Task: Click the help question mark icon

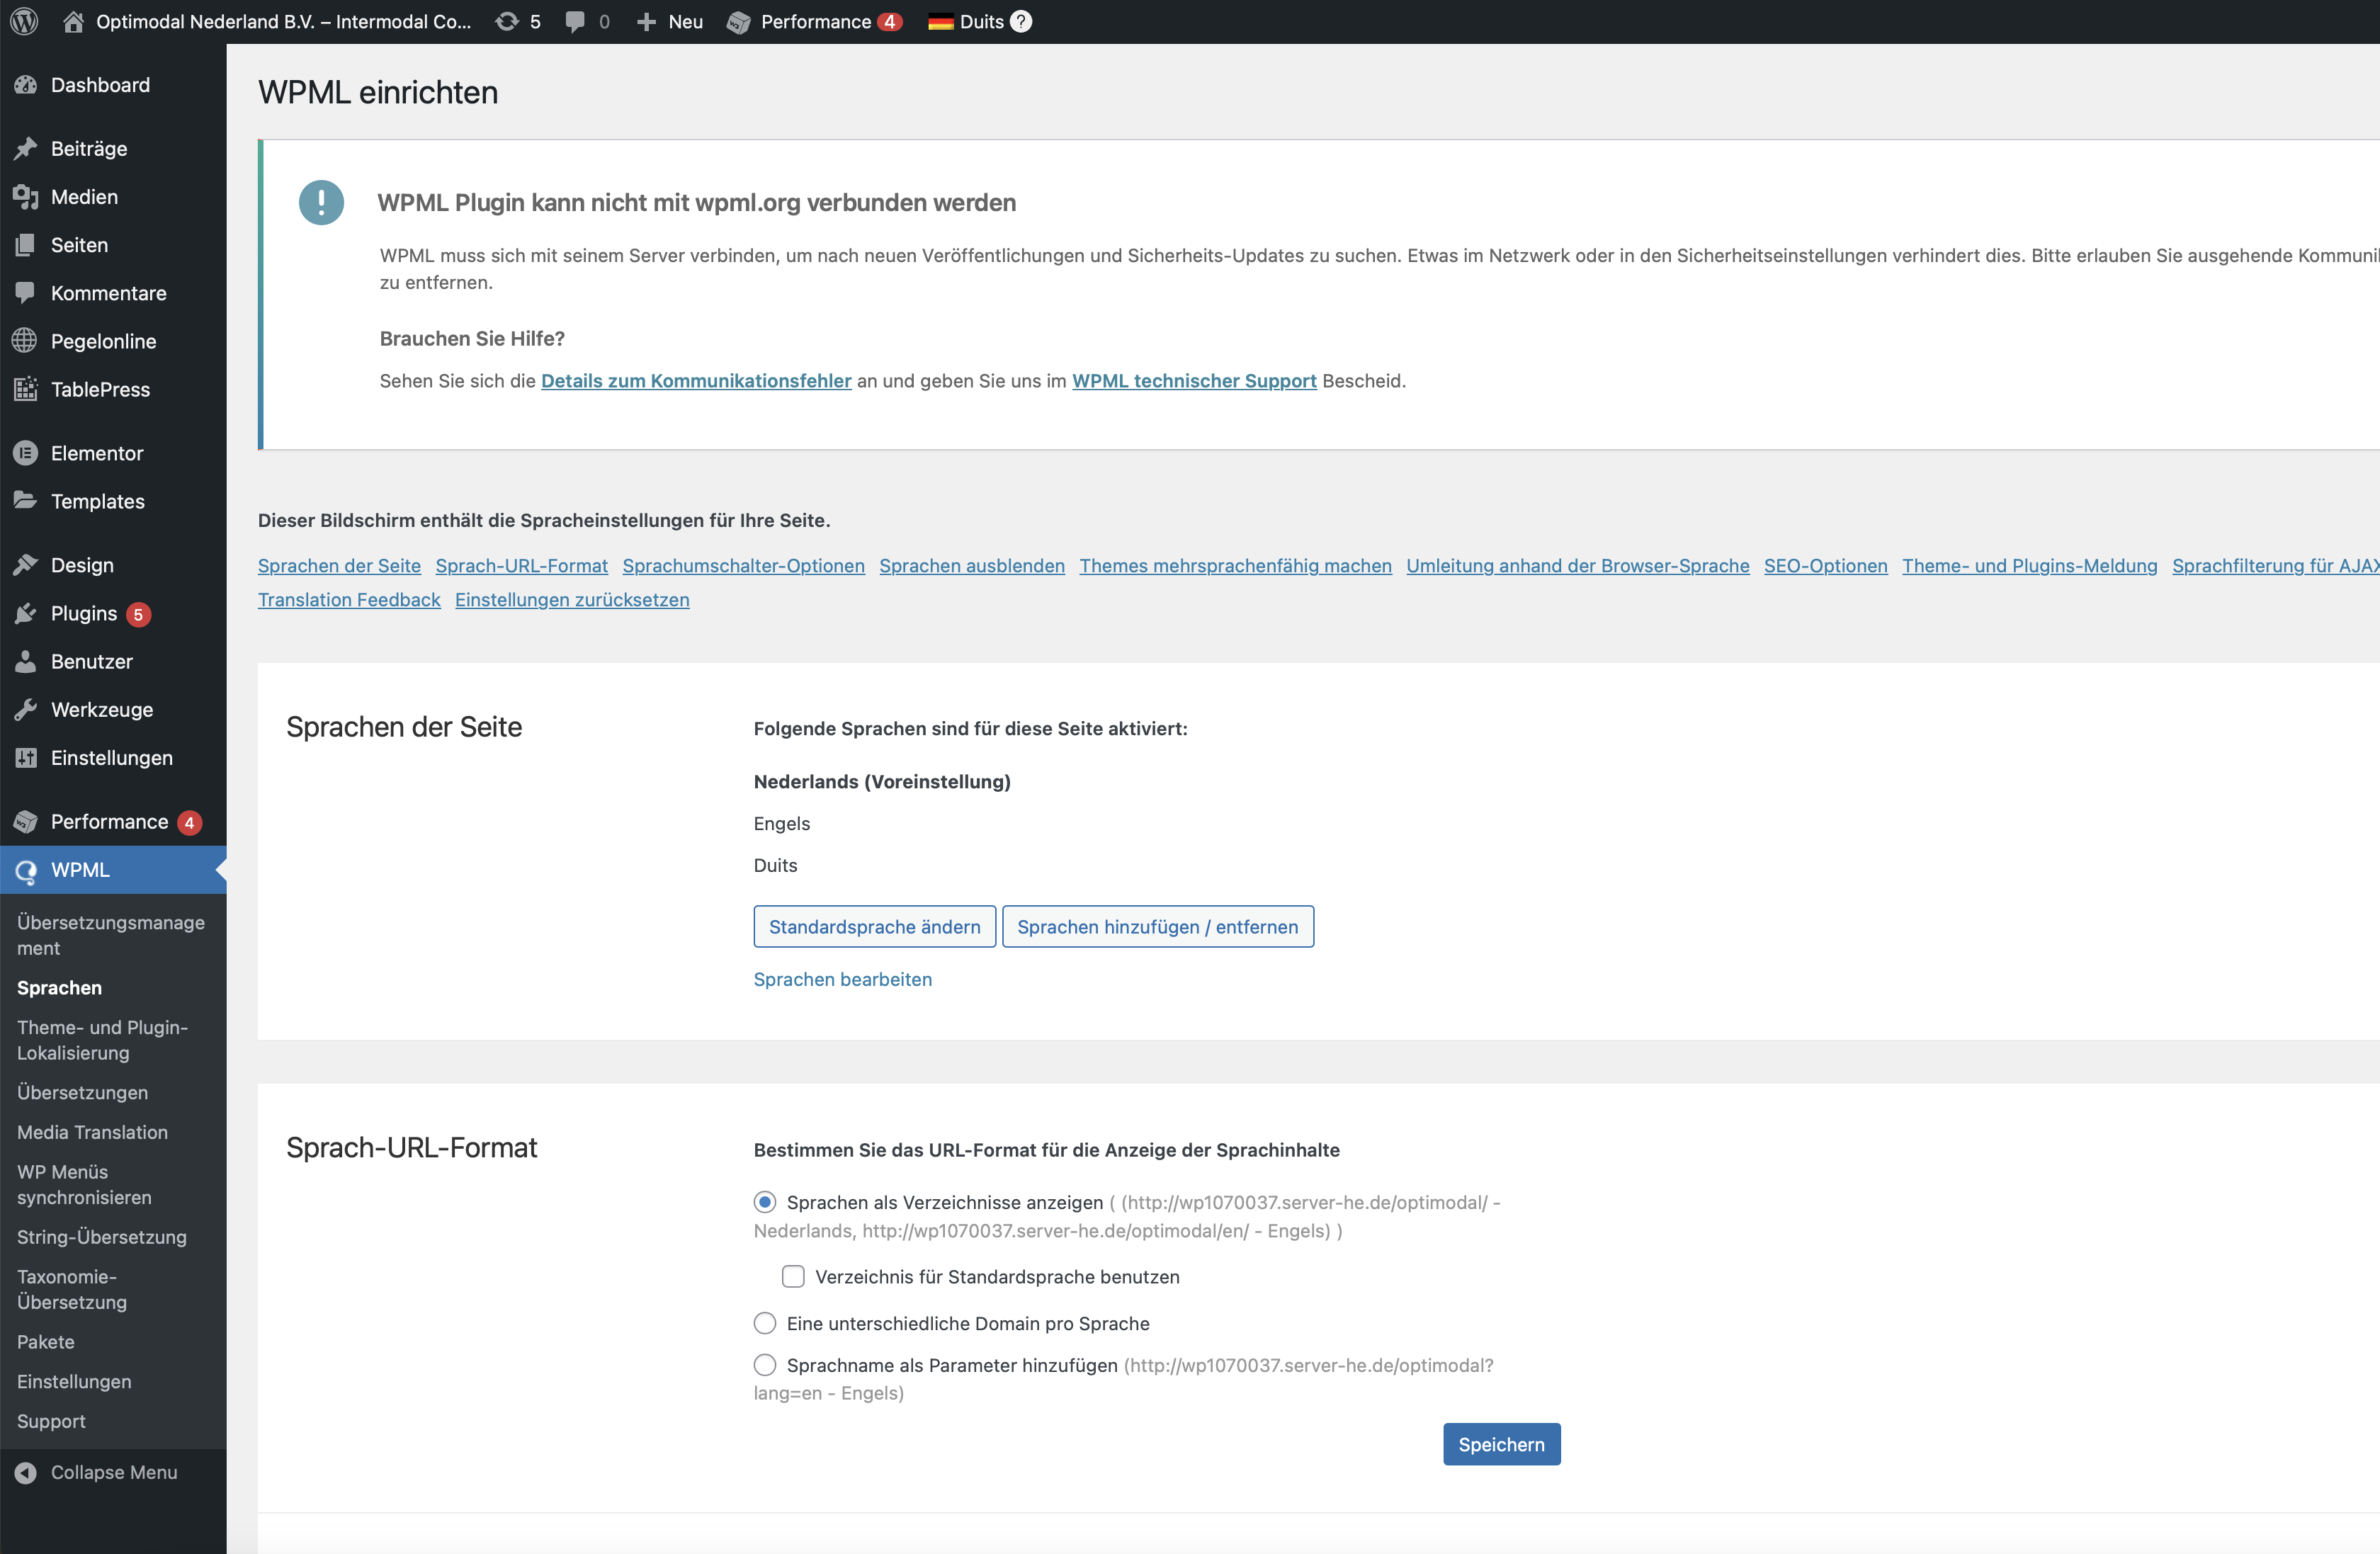Action: (x=1021, y=21)
